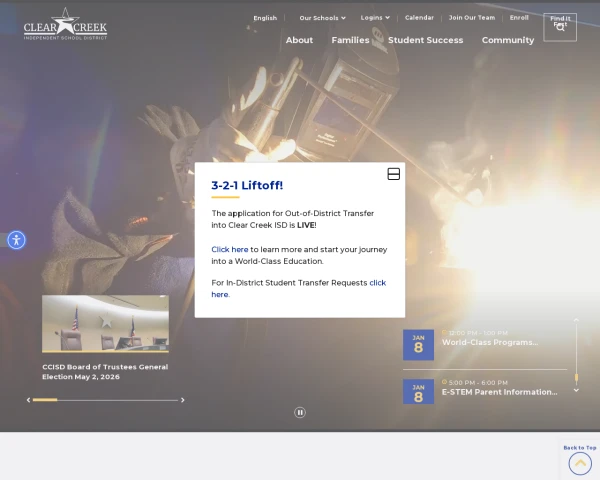Click the Clear Creek ISD logo
Viewport: 600px width, 480px height.
pos(65,24)
